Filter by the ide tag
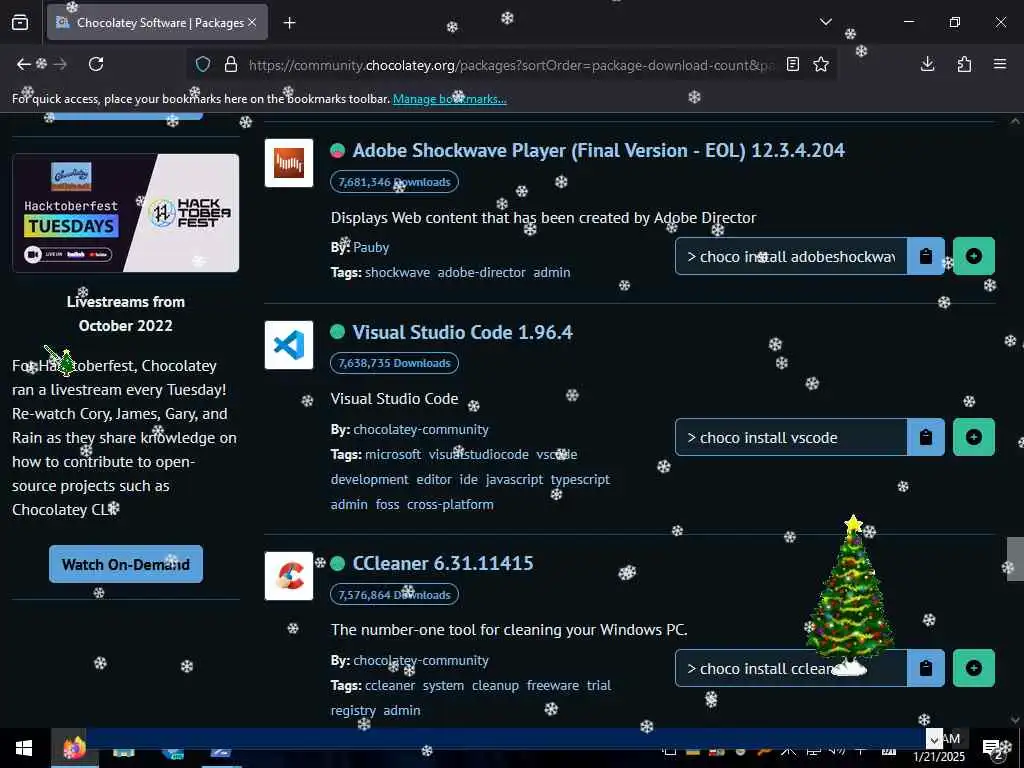 coord(468,479)
